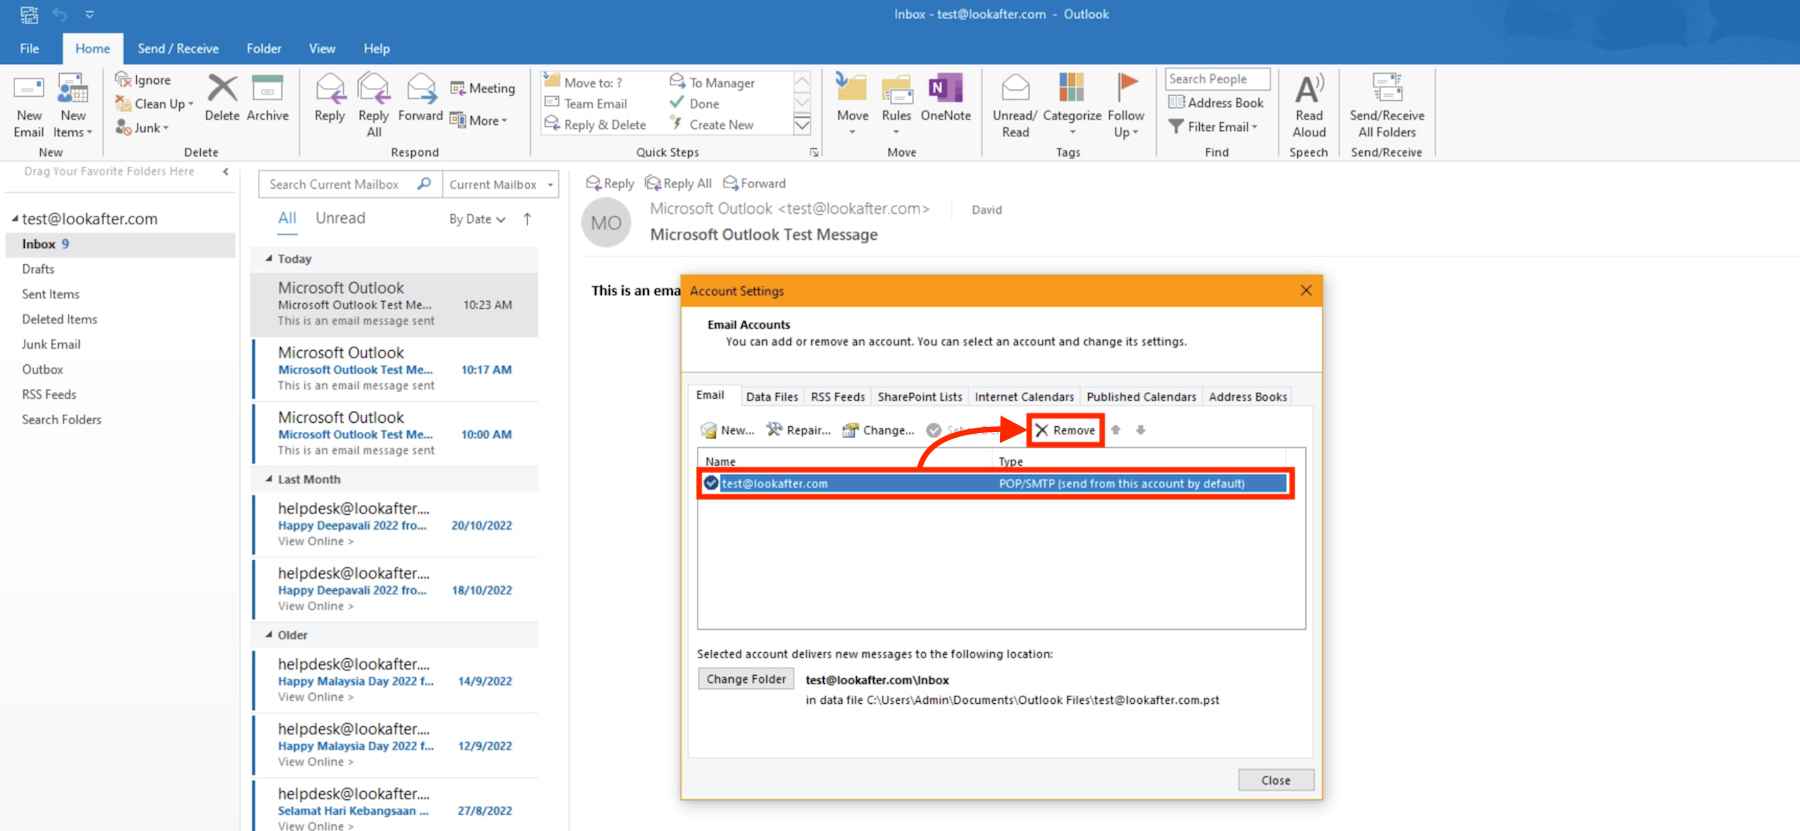1800x831 pixels.
Task: Switch message list to Unread filter
Action: pyautogui.click(x=340, y=218)
